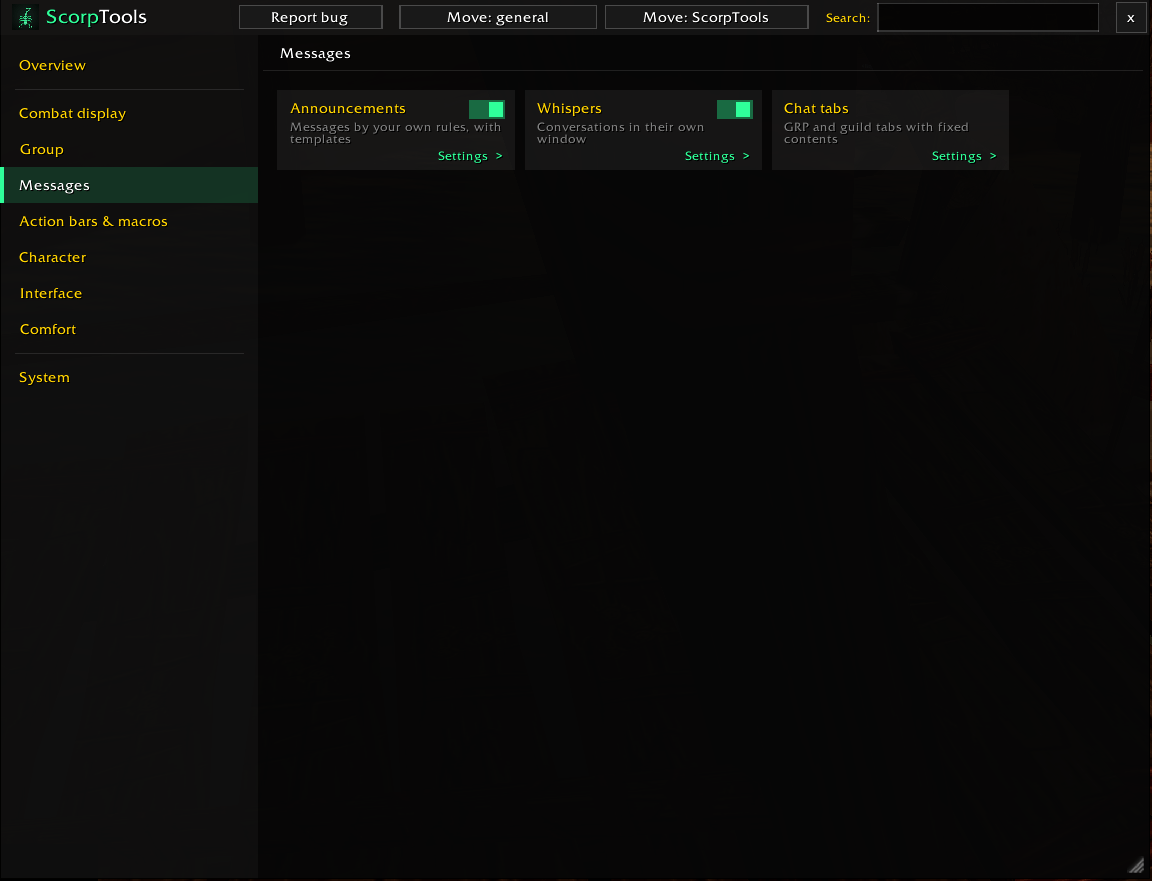Screen dimensions: 1152x881
Task: Click 'GRP and guild tabs' description text
Action: 876,133
